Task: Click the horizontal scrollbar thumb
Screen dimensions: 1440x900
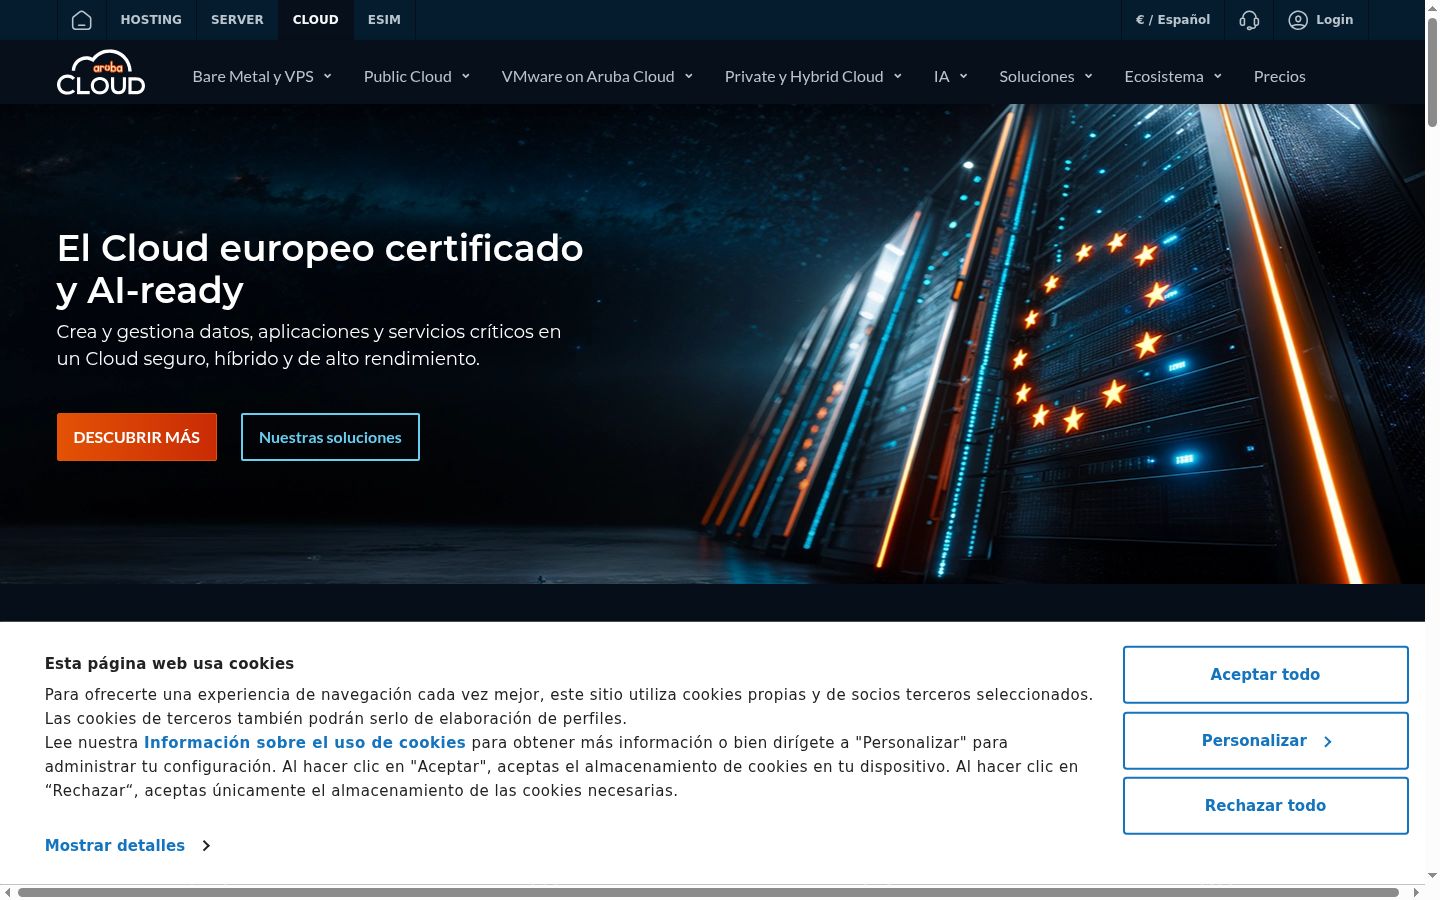Action: tap(708, 892)
